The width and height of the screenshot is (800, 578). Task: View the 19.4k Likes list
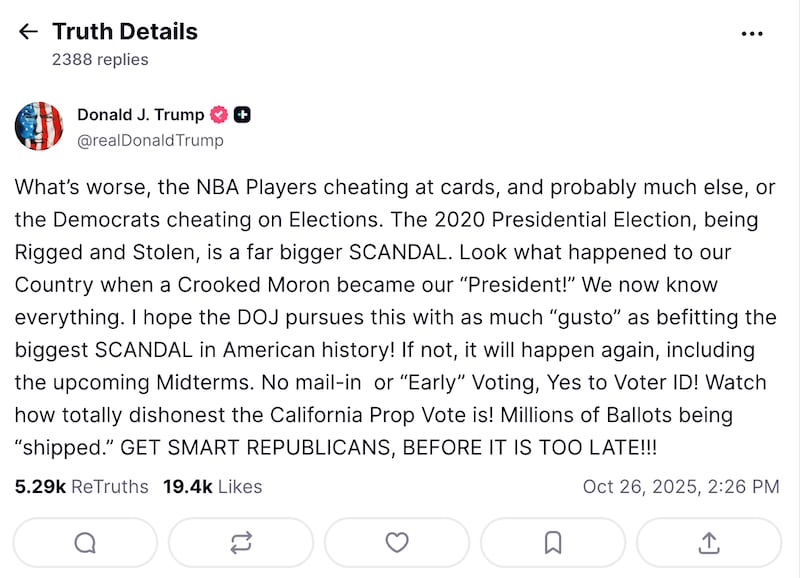tap(212, 487)
